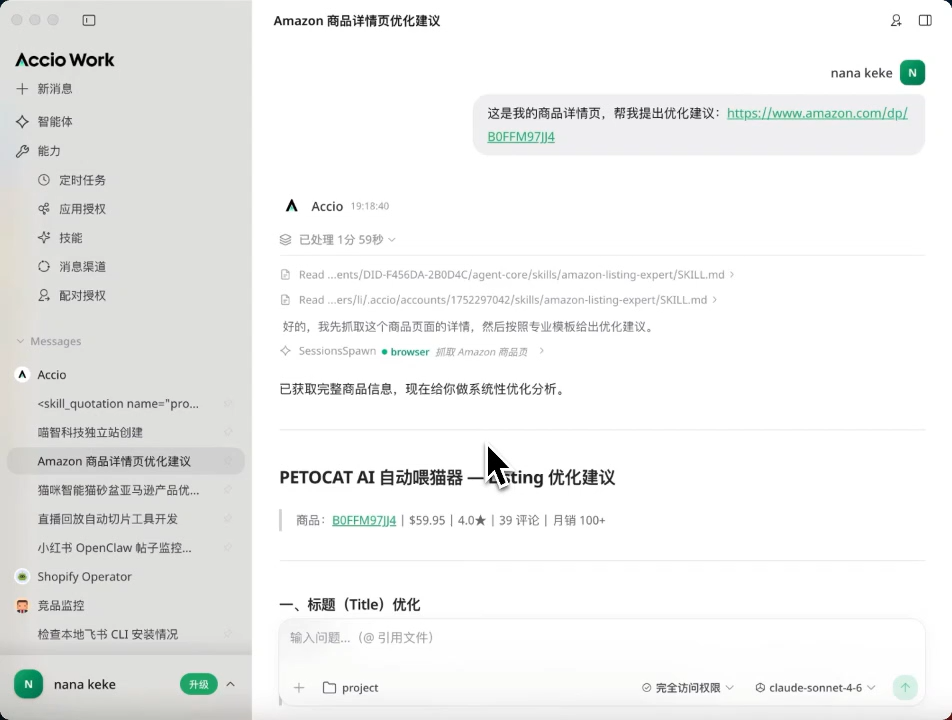Pin the 检查本地飞书 CLI conversation
Screen dimensions: 952x720
coord(228,634)
